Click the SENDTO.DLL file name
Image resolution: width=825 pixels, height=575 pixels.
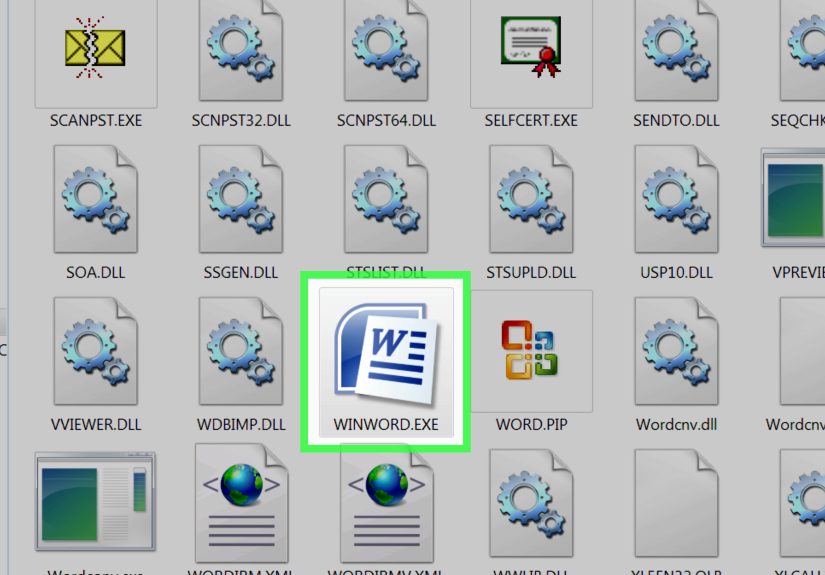[677, 120]
